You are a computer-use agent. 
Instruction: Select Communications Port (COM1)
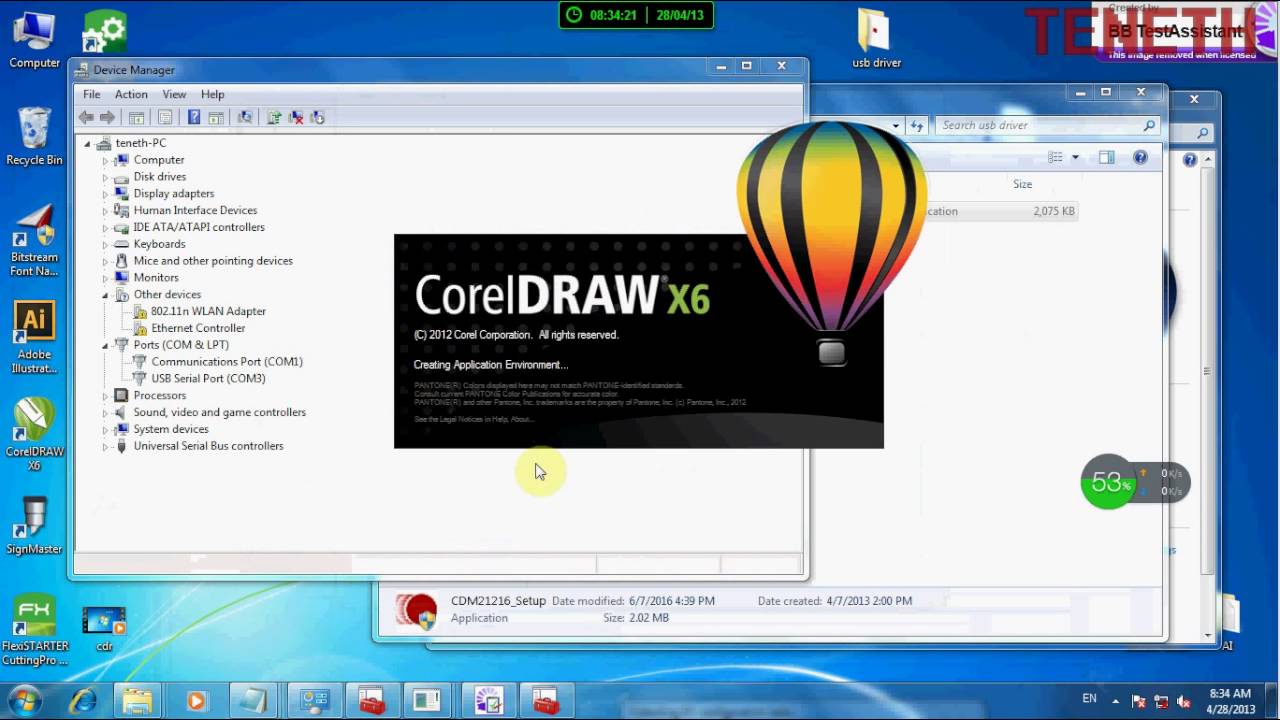[227, 362]
